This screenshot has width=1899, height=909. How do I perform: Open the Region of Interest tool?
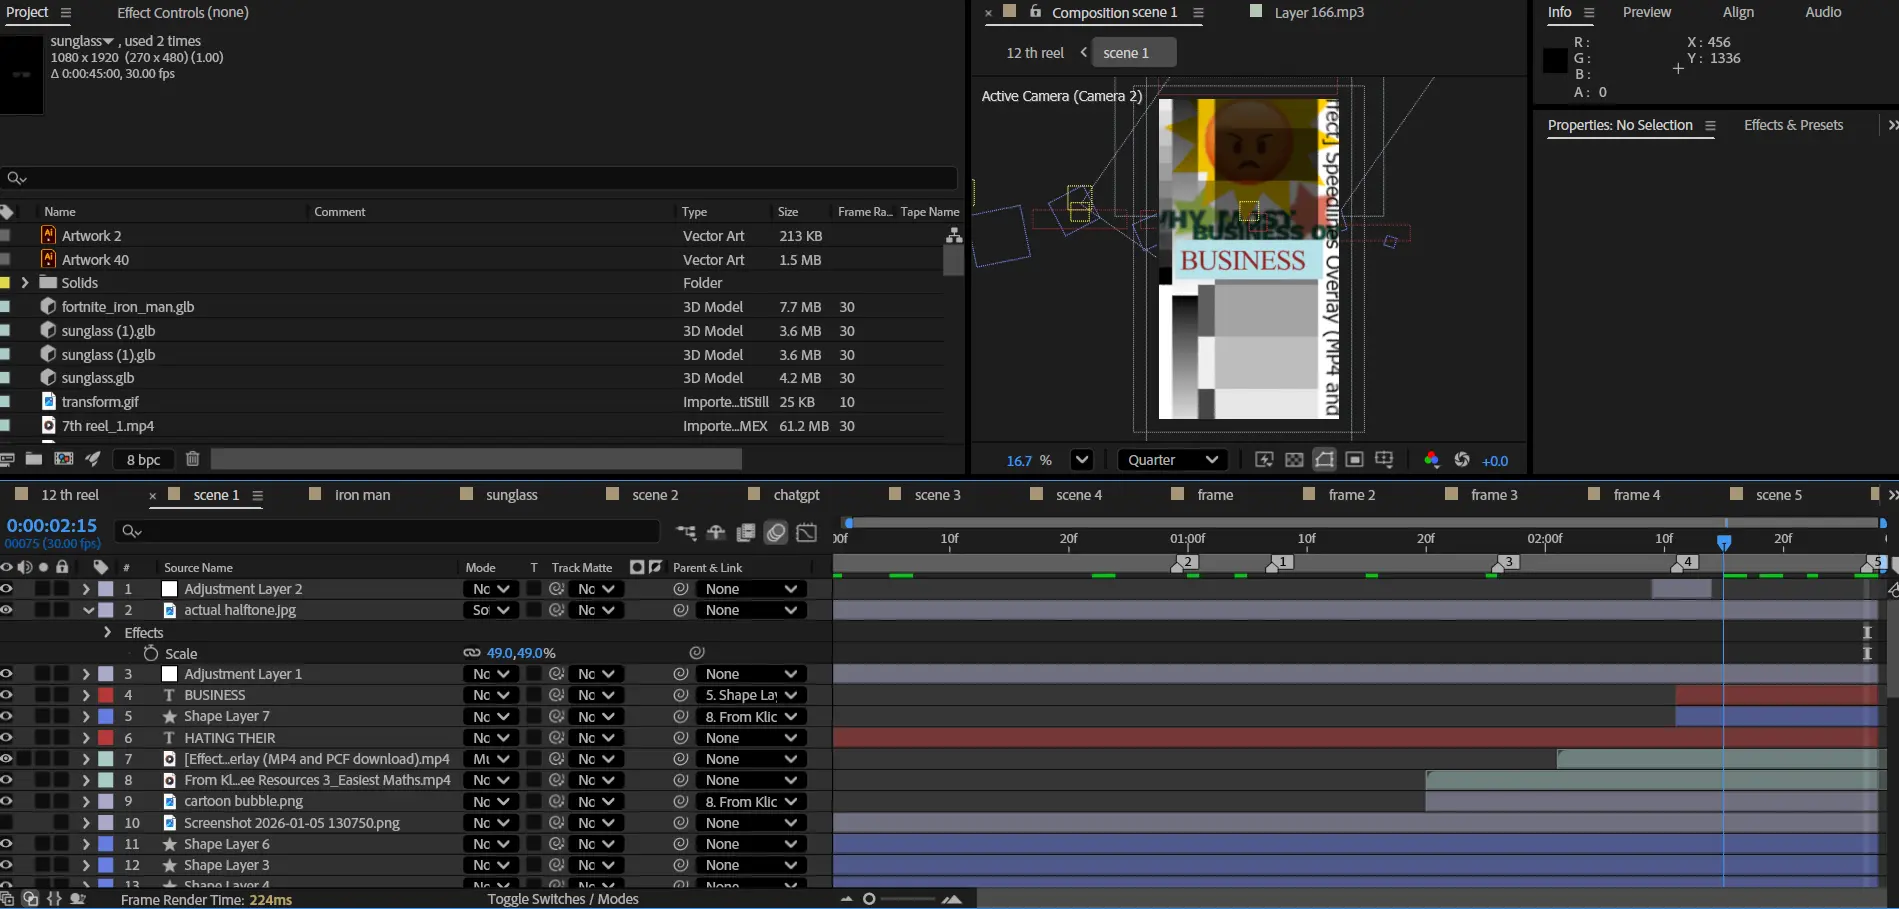pos(1354,460)
